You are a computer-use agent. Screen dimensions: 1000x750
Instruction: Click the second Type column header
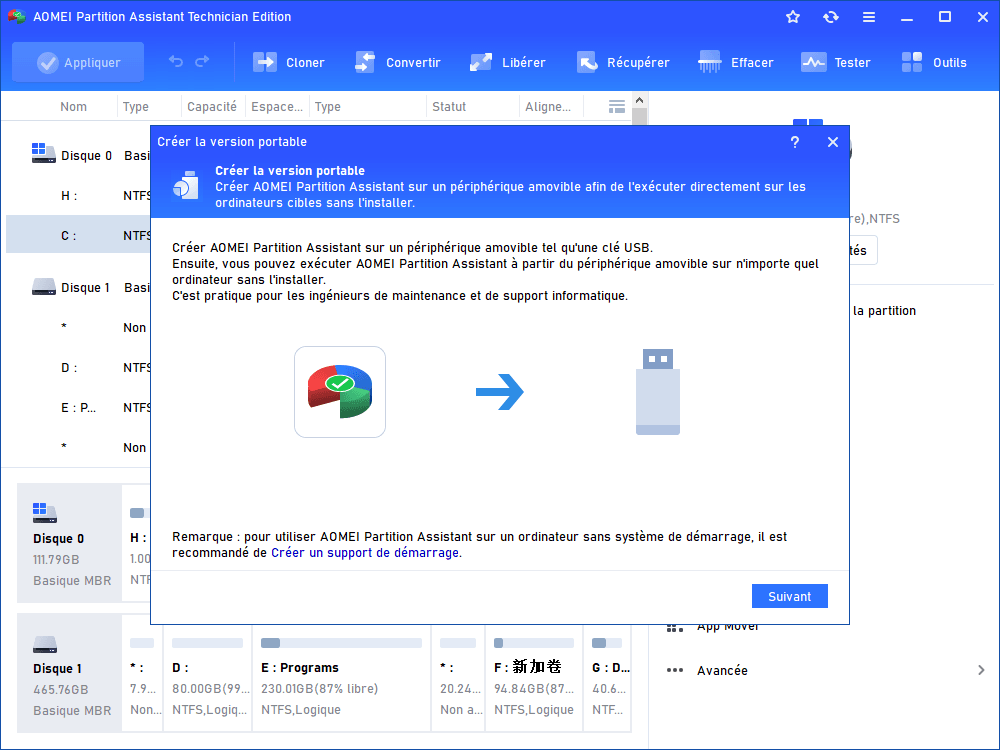pyautogui.click(x=328, y=107)
